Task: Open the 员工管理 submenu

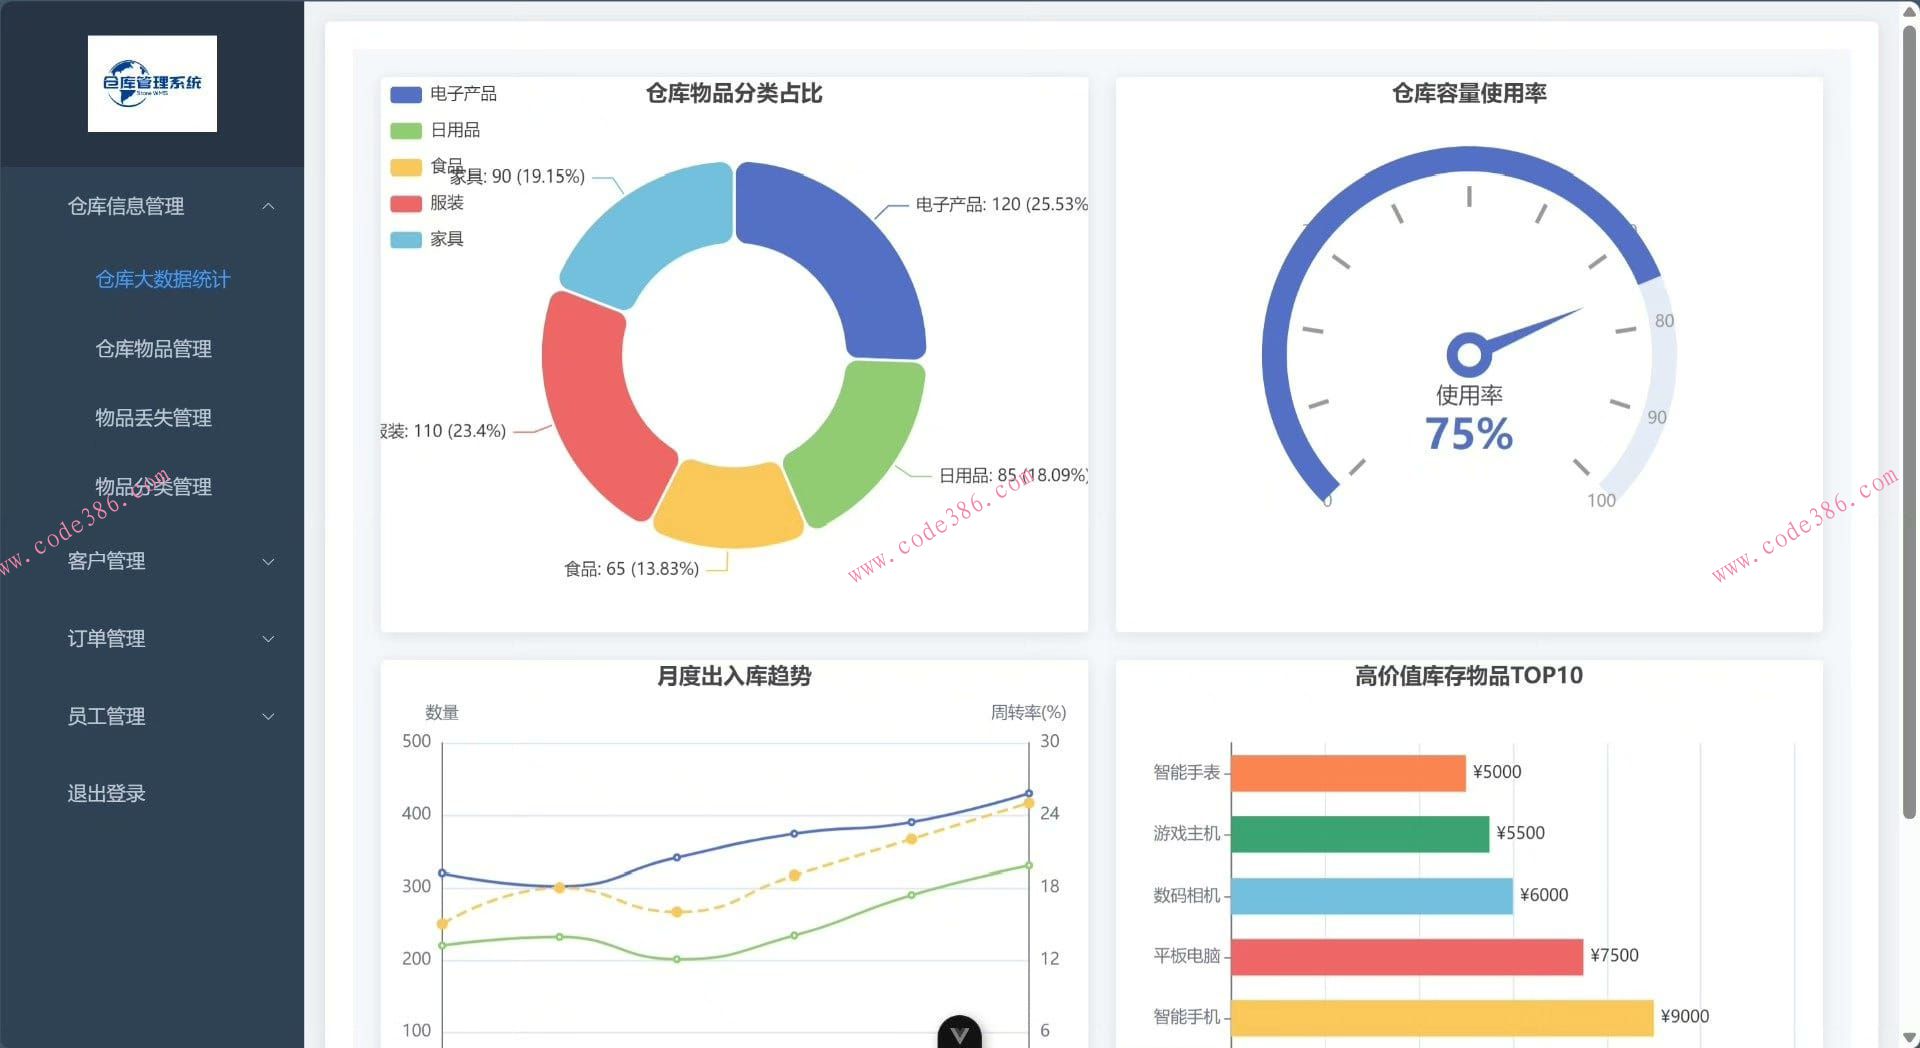Action: click(152, 716)
